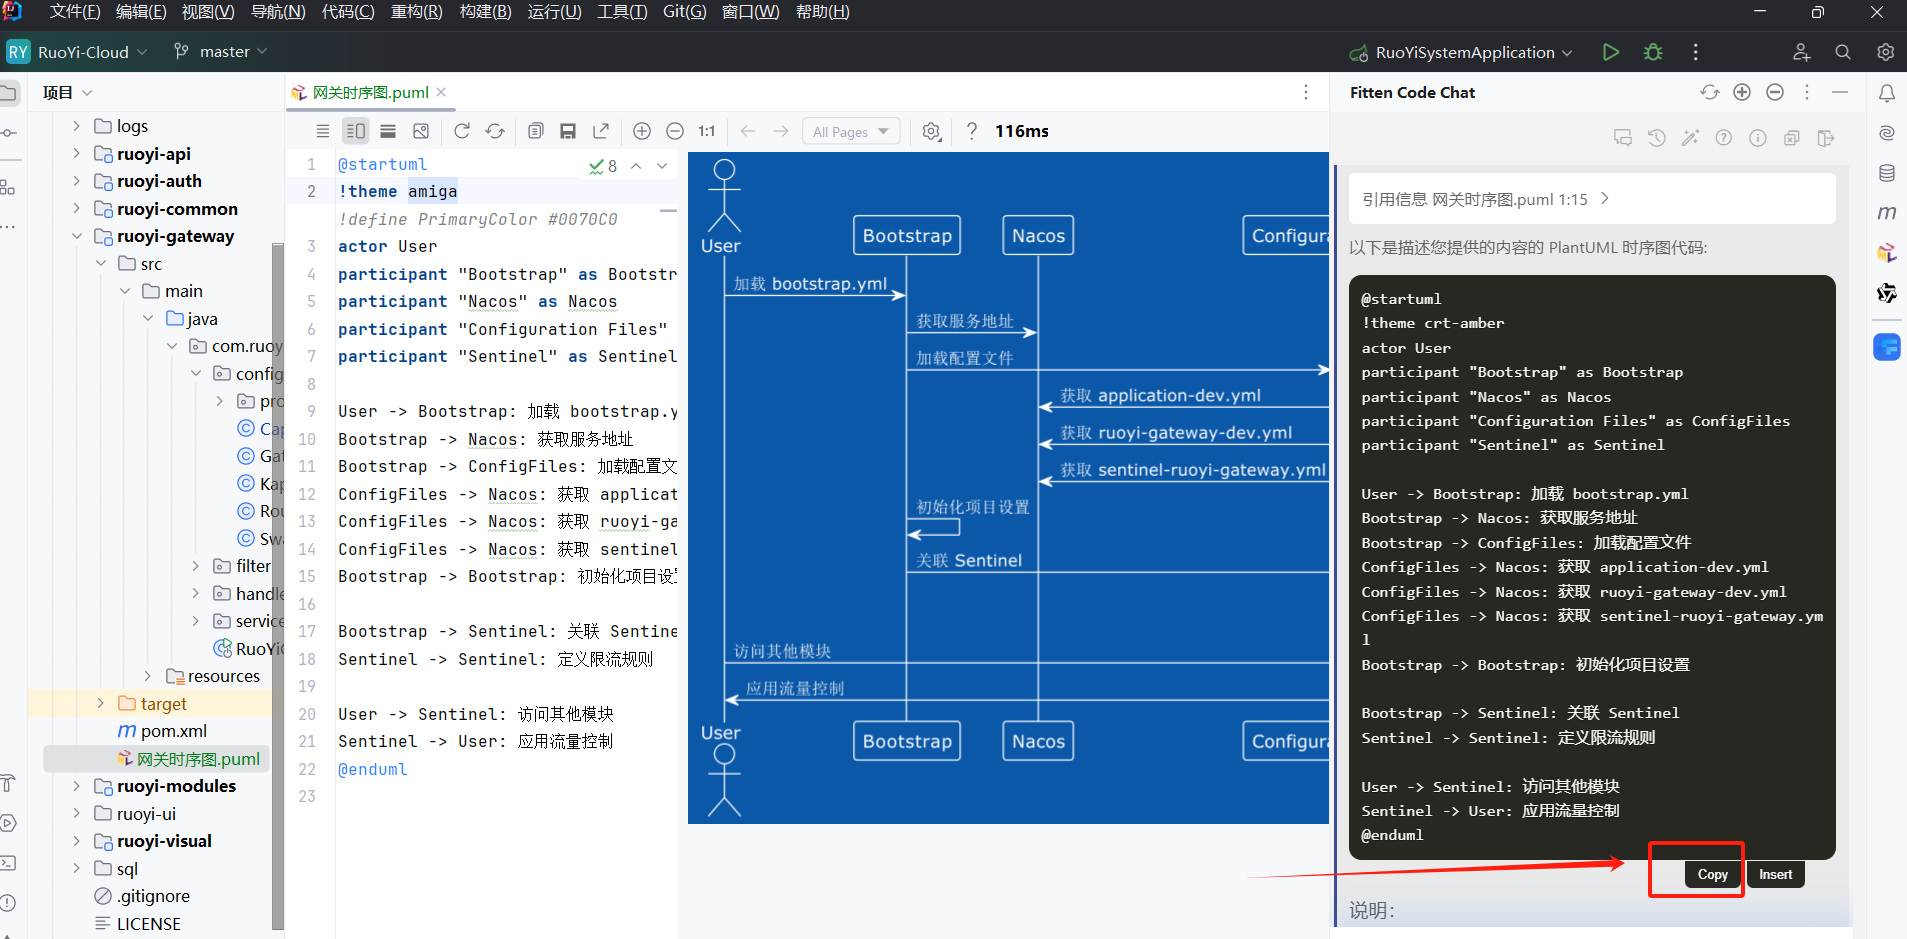The width and height of the screenshot is (1907, 939).
Task: Open the Git(G) menu
Action: (684, 12)
